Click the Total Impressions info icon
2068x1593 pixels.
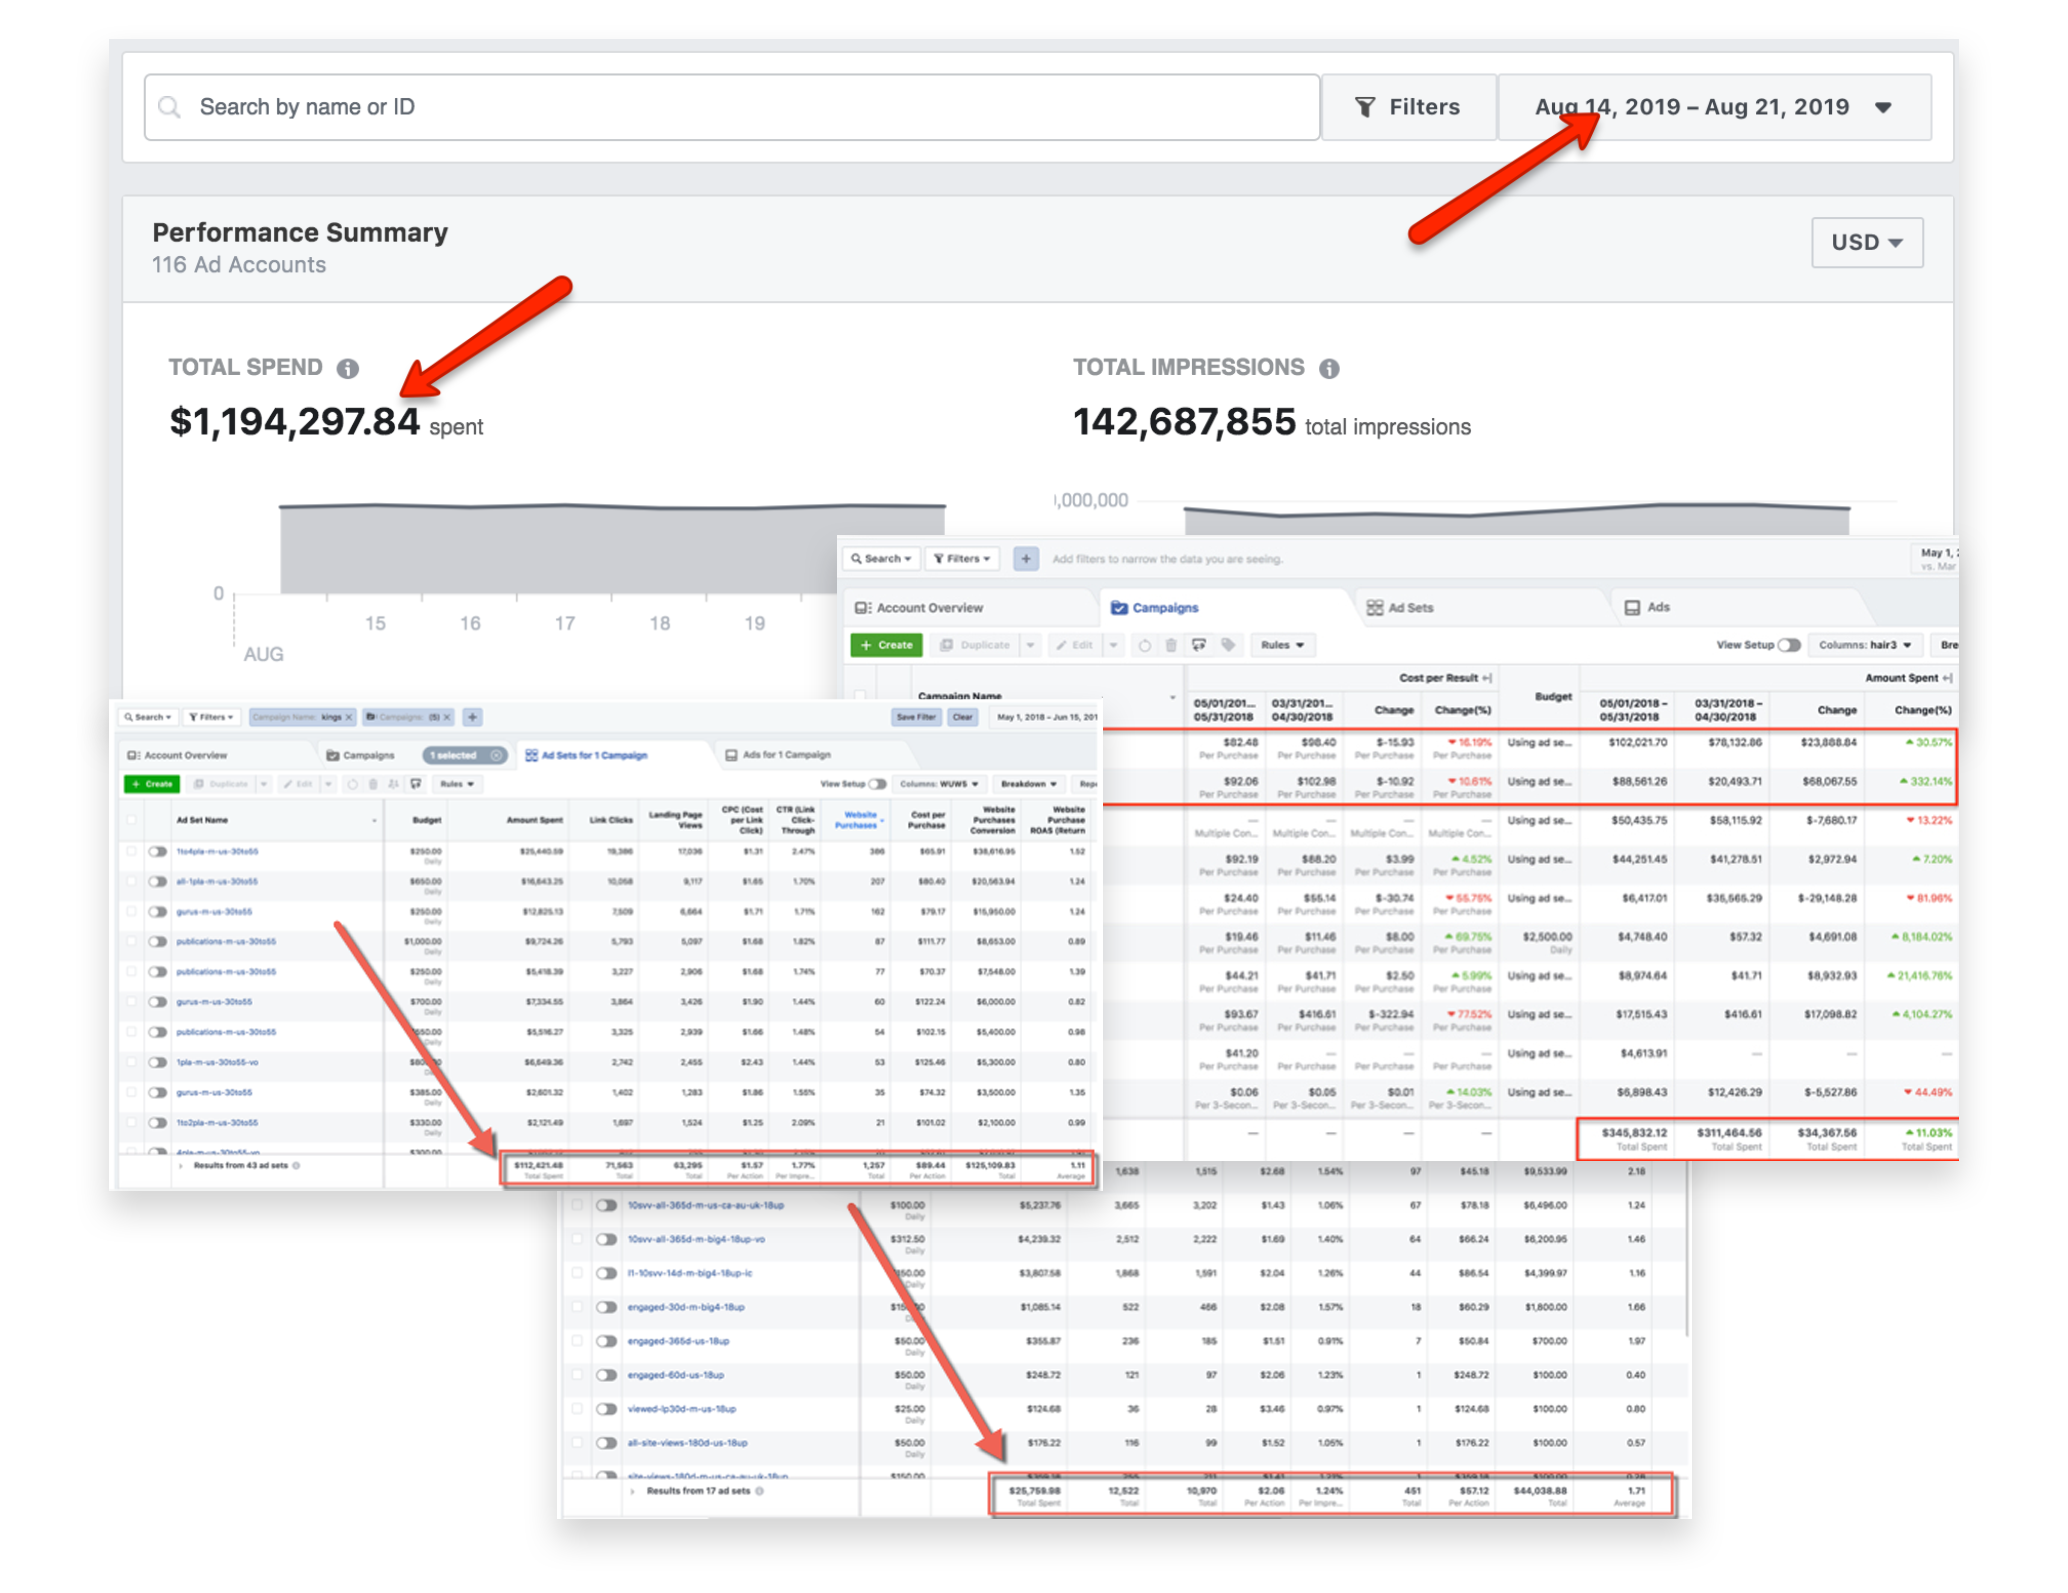pos(1329,369)
